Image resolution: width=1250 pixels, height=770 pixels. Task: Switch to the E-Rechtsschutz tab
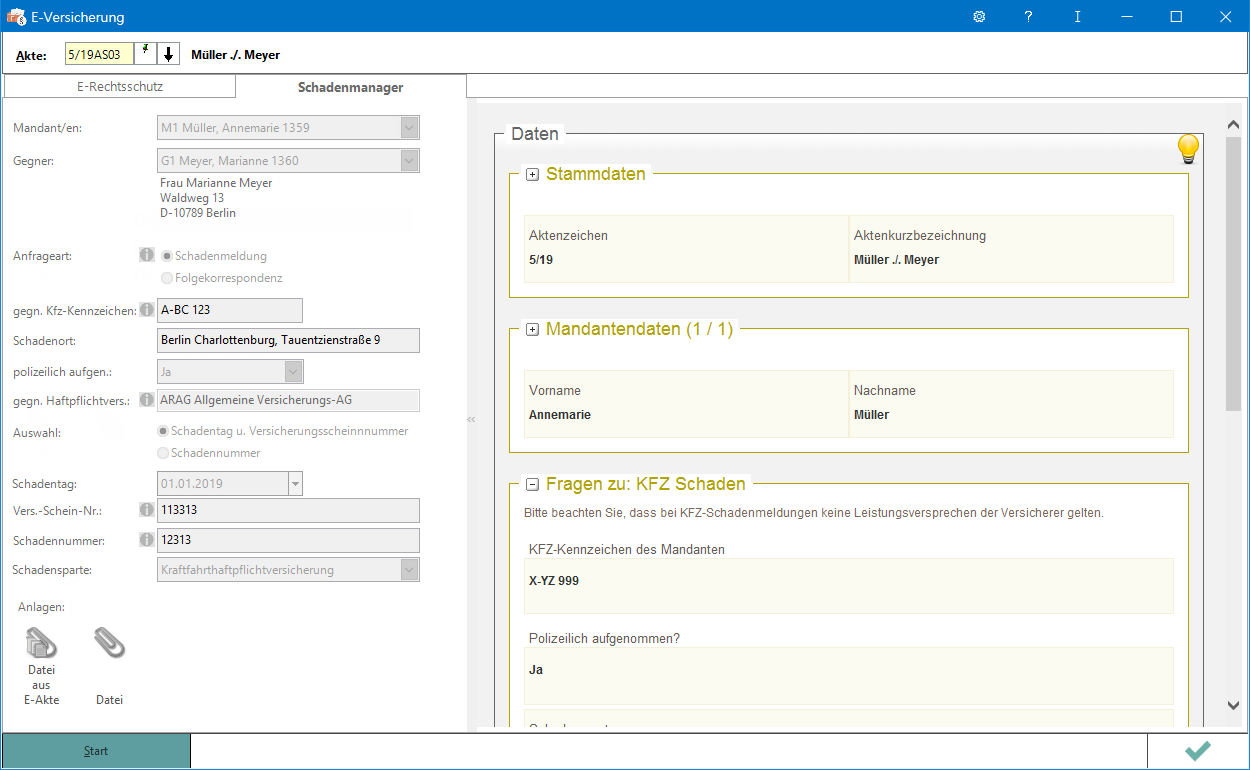(x=120, y=87)
